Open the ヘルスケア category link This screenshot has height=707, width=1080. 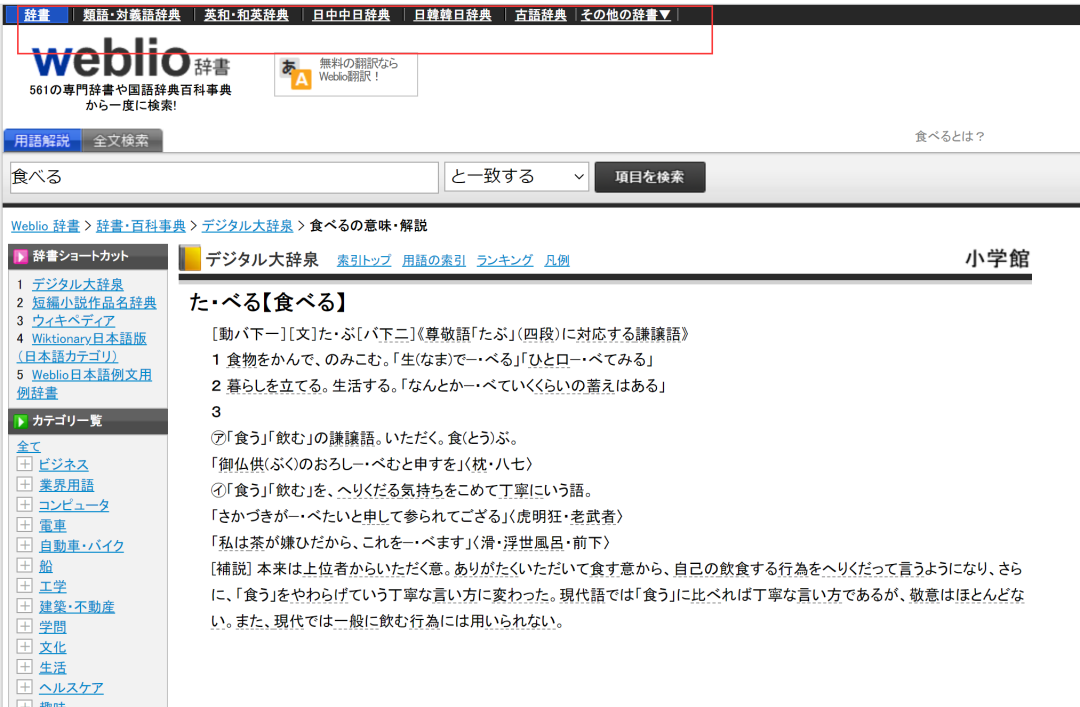point(71,688)
